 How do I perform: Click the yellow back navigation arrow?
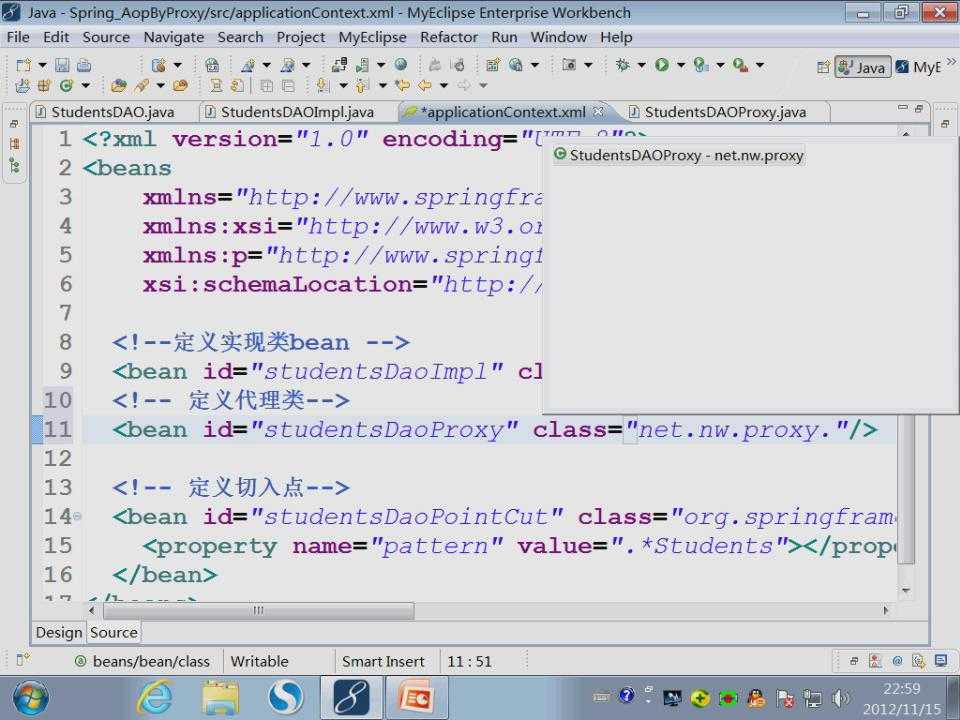tap(424, 85)
